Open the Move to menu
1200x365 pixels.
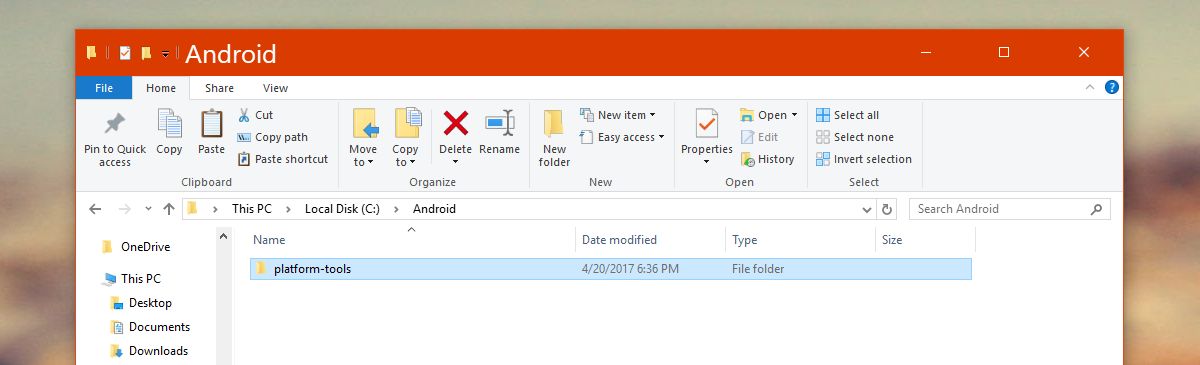[364, 137]
